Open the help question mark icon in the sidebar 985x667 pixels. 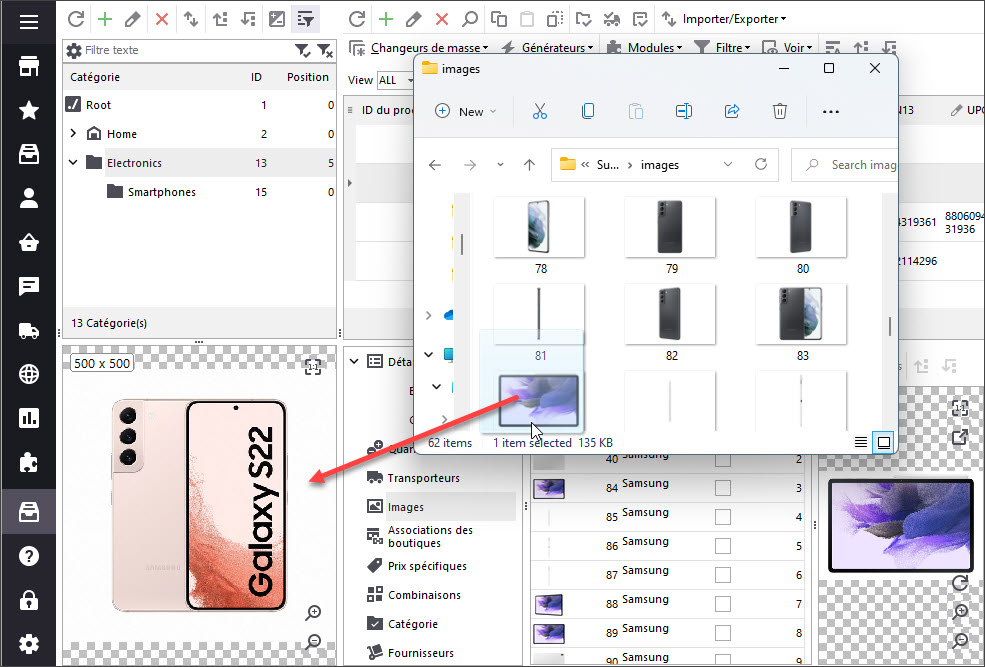point(29,556)
